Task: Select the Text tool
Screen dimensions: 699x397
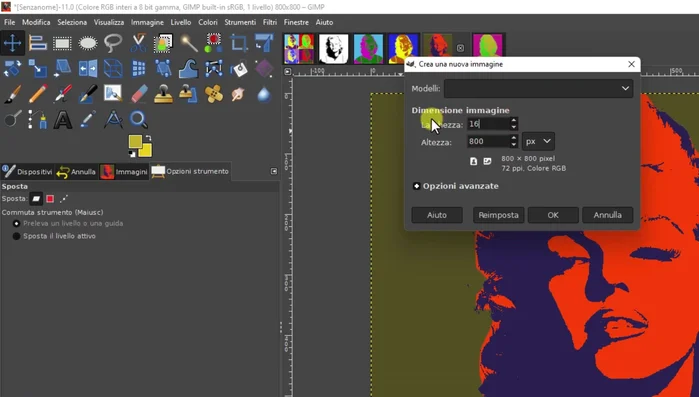Action: pyautogui.click(x=62, y=119)
